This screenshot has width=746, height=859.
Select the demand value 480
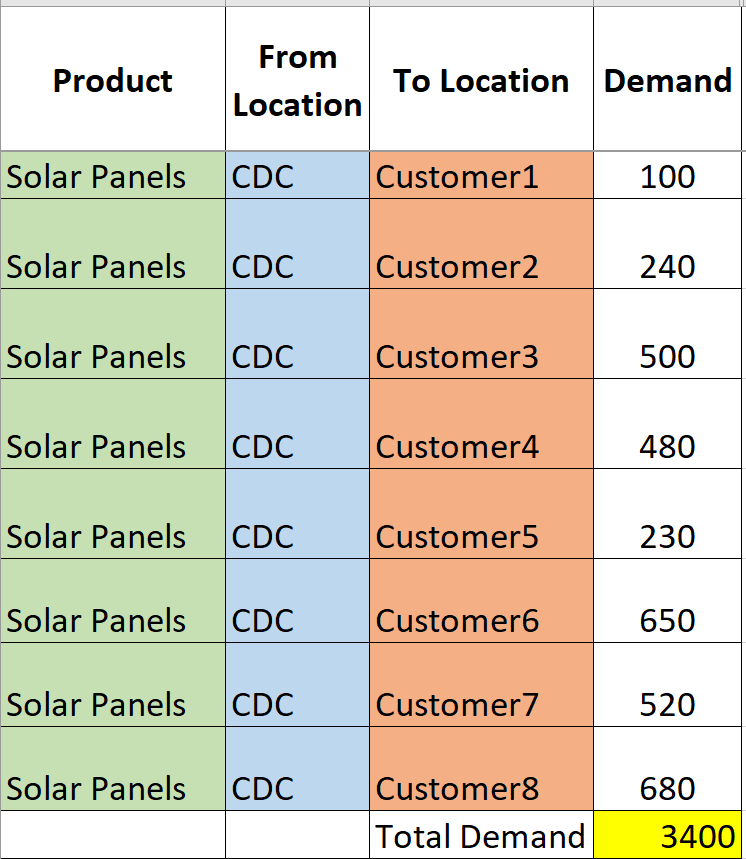point(667,423)
